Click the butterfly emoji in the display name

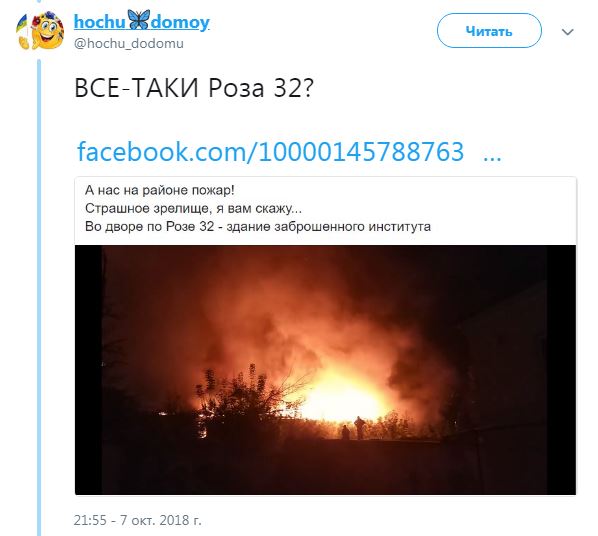point(138,20)
